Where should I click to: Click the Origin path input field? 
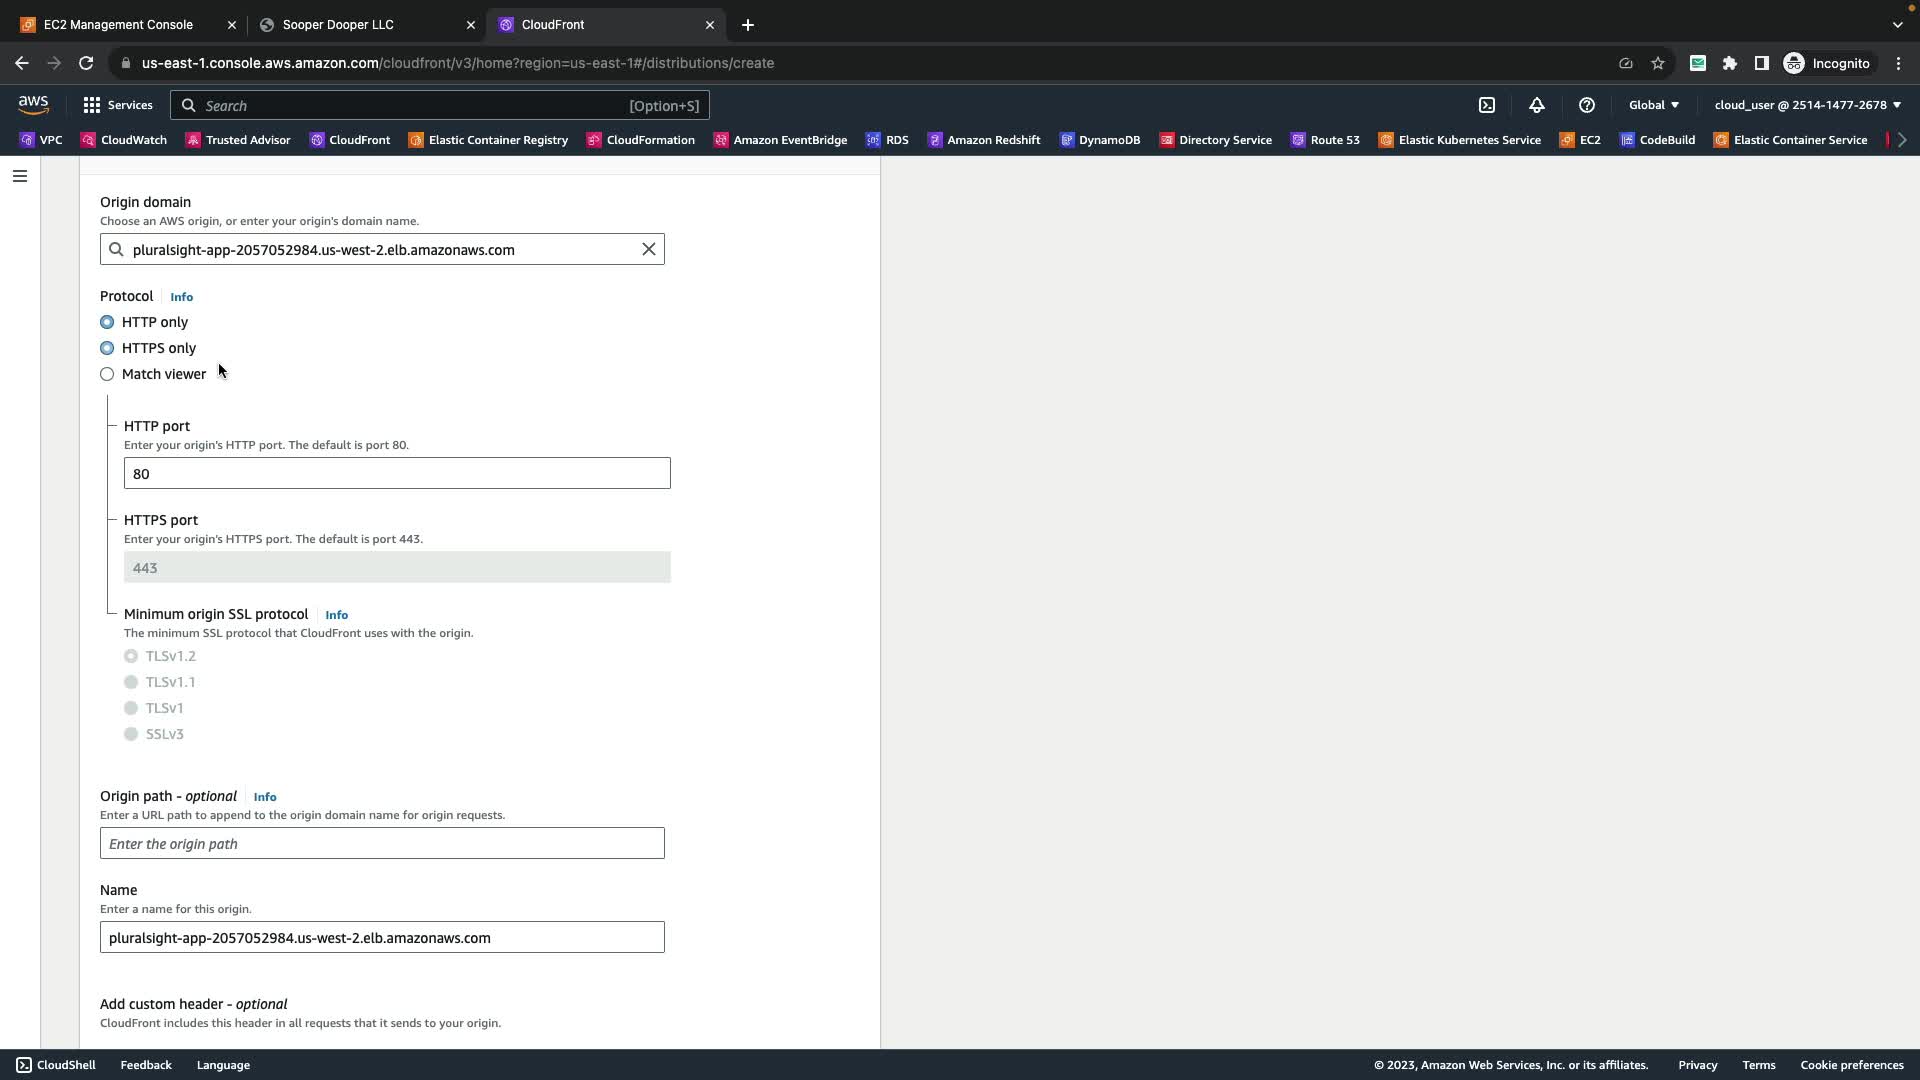click(382, 843)
